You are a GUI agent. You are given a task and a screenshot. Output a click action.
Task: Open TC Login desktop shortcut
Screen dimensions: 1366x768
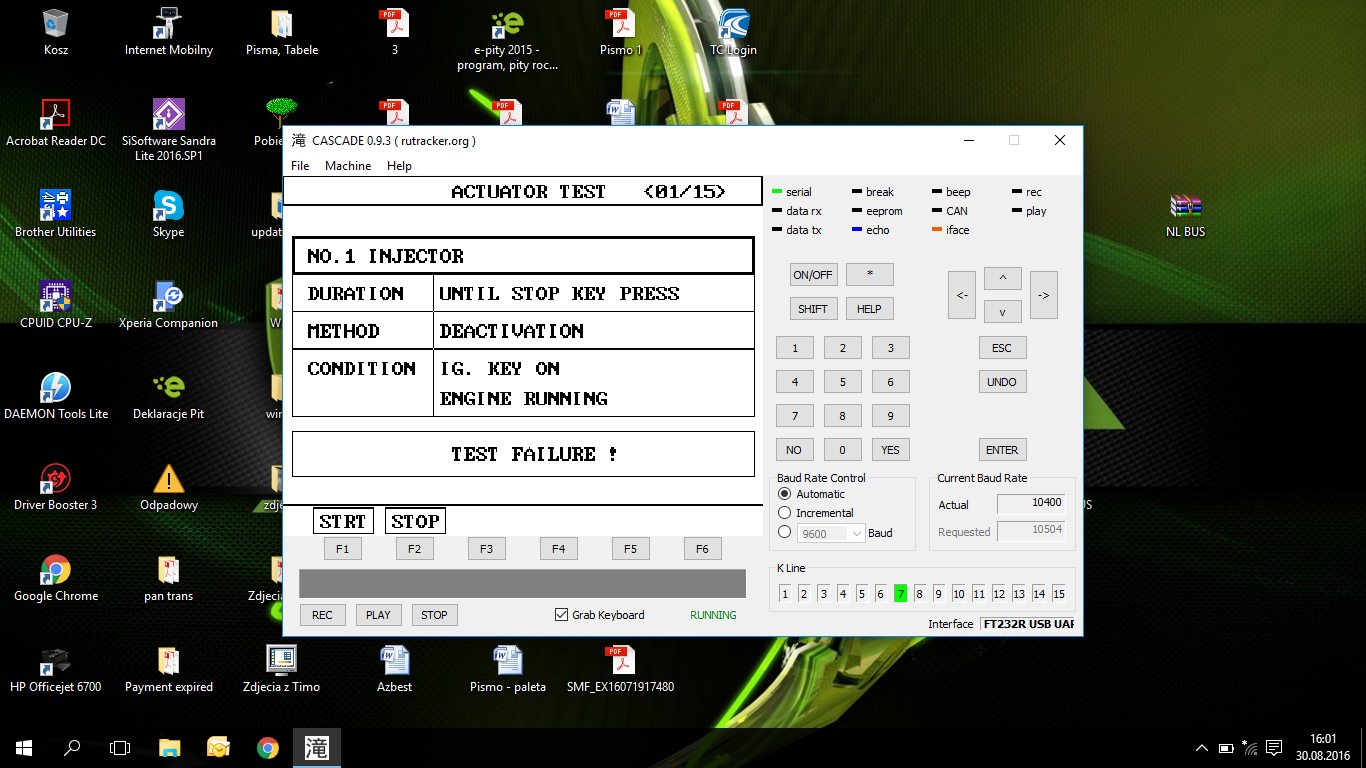(x=733, y=32)
